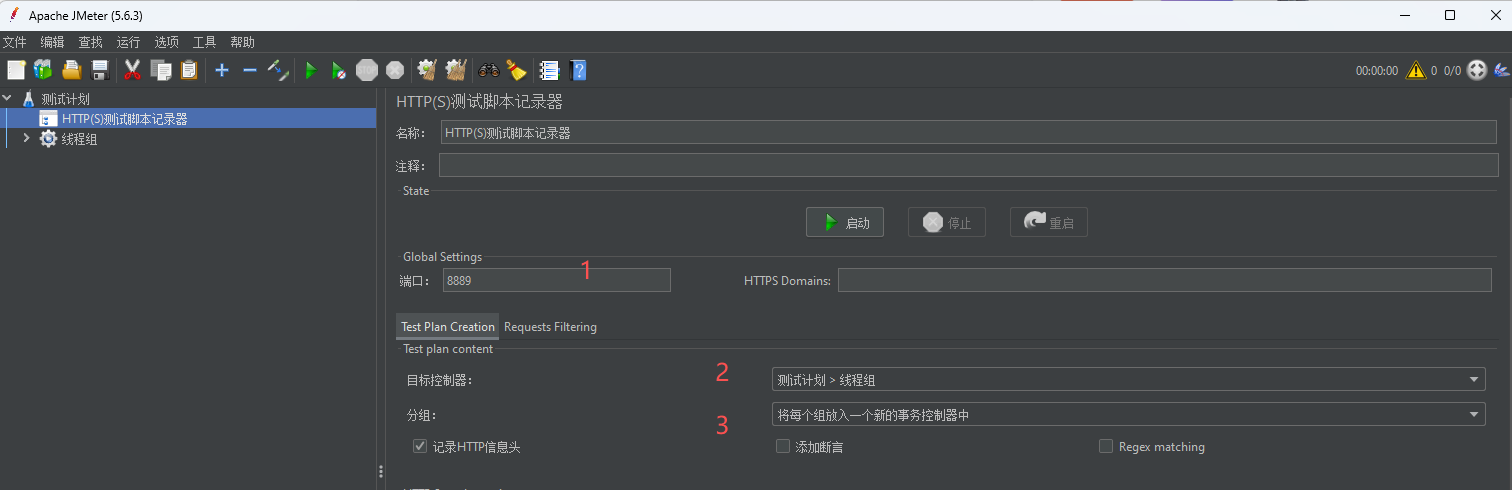Start test with green play icon
This screenshot has width=1512, height=490.
coord(311,70)
